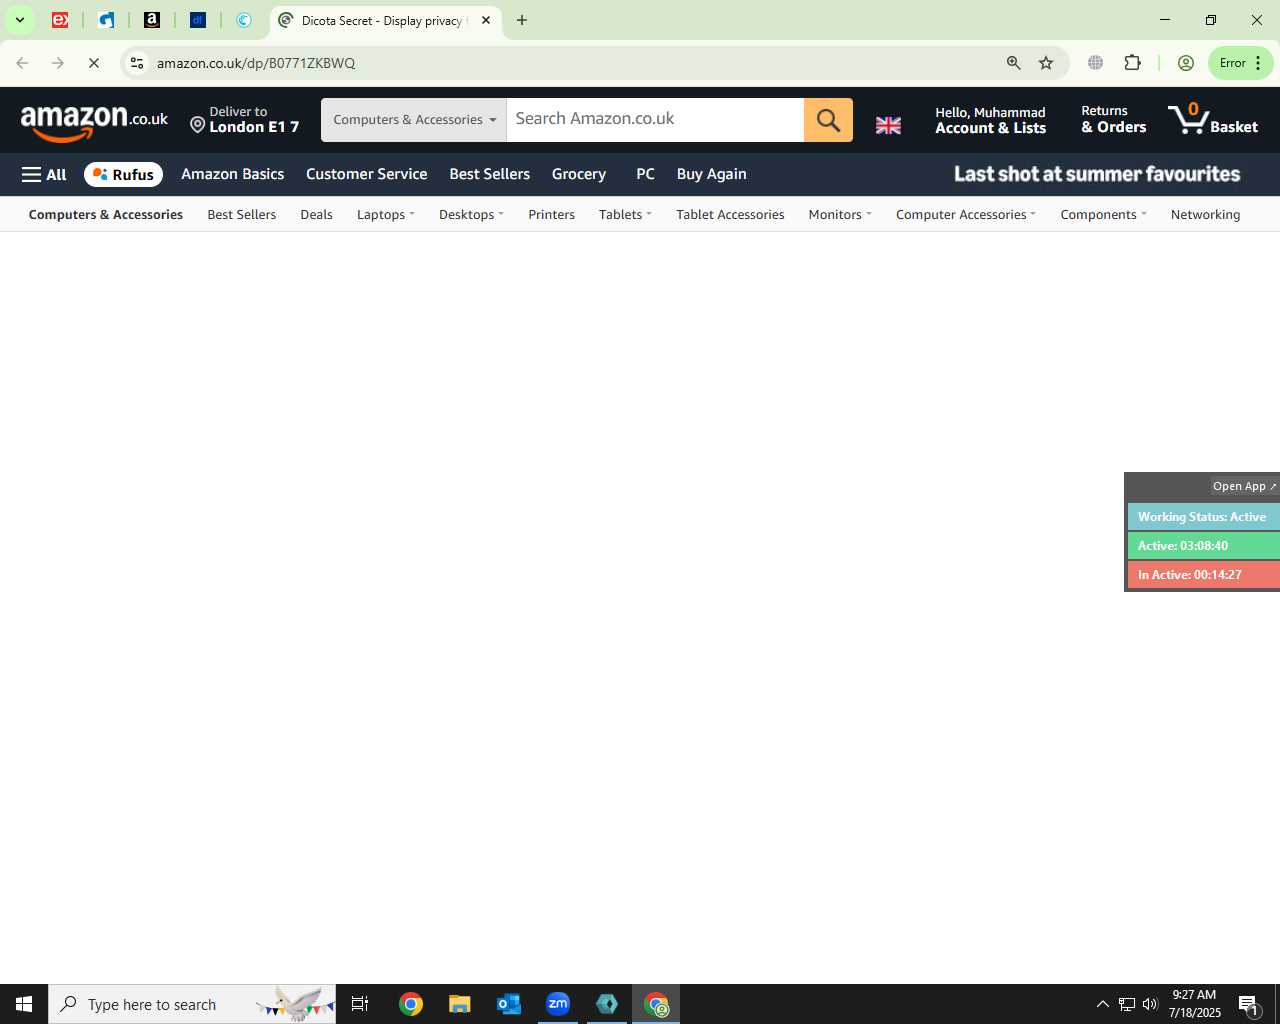Viewport: 1280px width, 1024px height.
Task: Click the URL amazon.co.uk/dp/B0771ZKBWQ
Action: click(256, 63)
